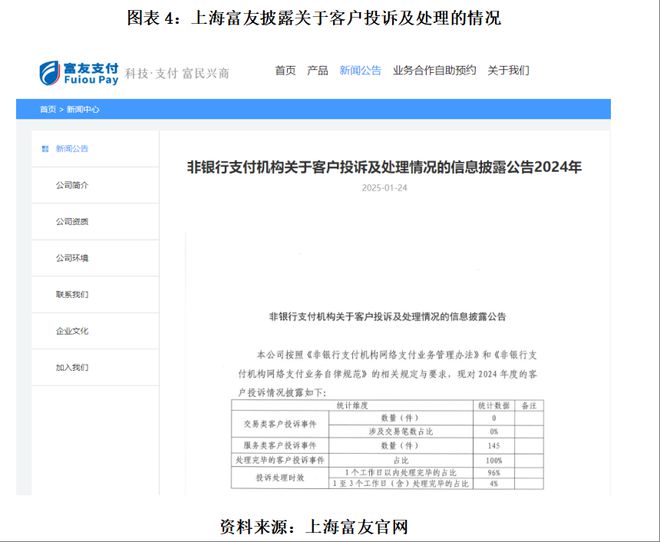This screenshot has width=660, height=542.
Task: Open the 关于我们 navigation item
Action: (508, 71)
